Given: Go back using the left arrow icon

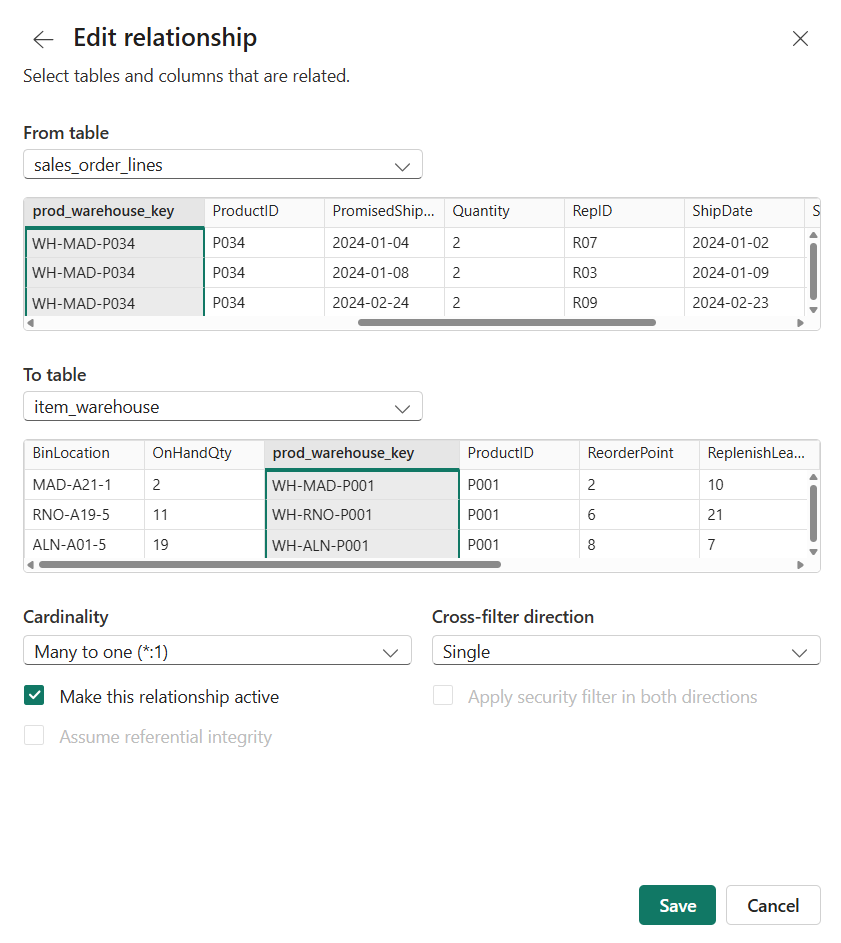Looking at the screenshot, I should click(43, 39).
